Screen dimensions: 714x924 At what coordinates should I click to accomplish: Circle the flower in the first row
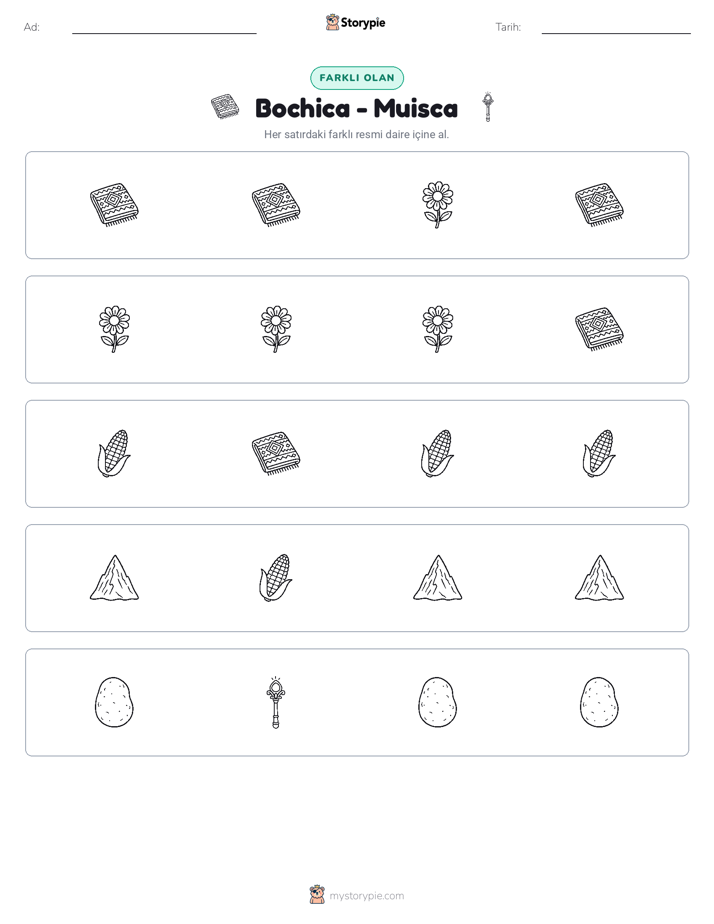[x=438, y=204]
